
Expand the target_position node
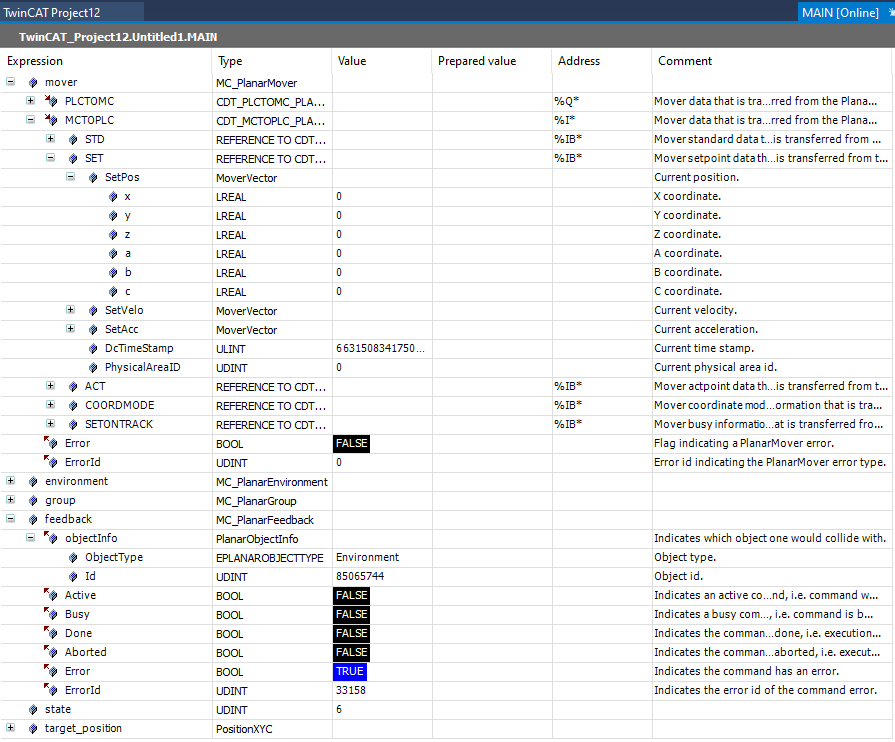[10, 728]
